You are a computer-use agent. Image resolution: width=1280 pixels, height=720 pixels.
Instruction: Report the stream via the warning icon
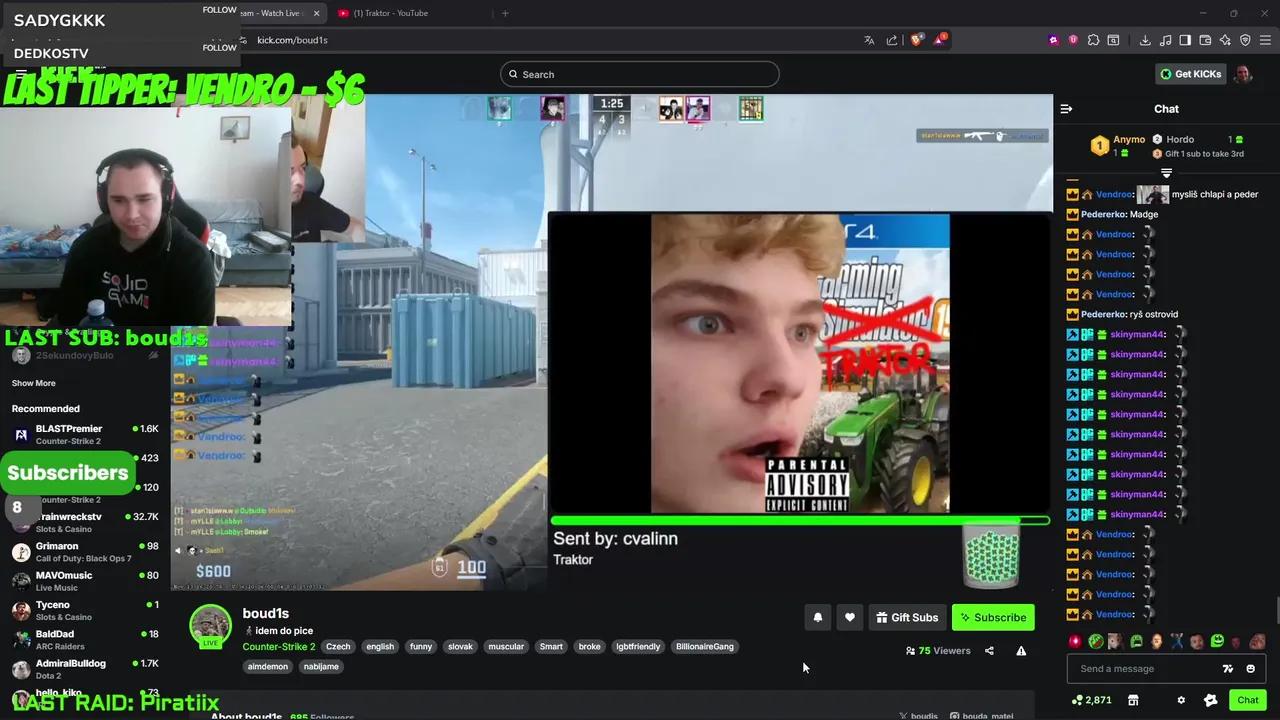tap(1022, 650)
